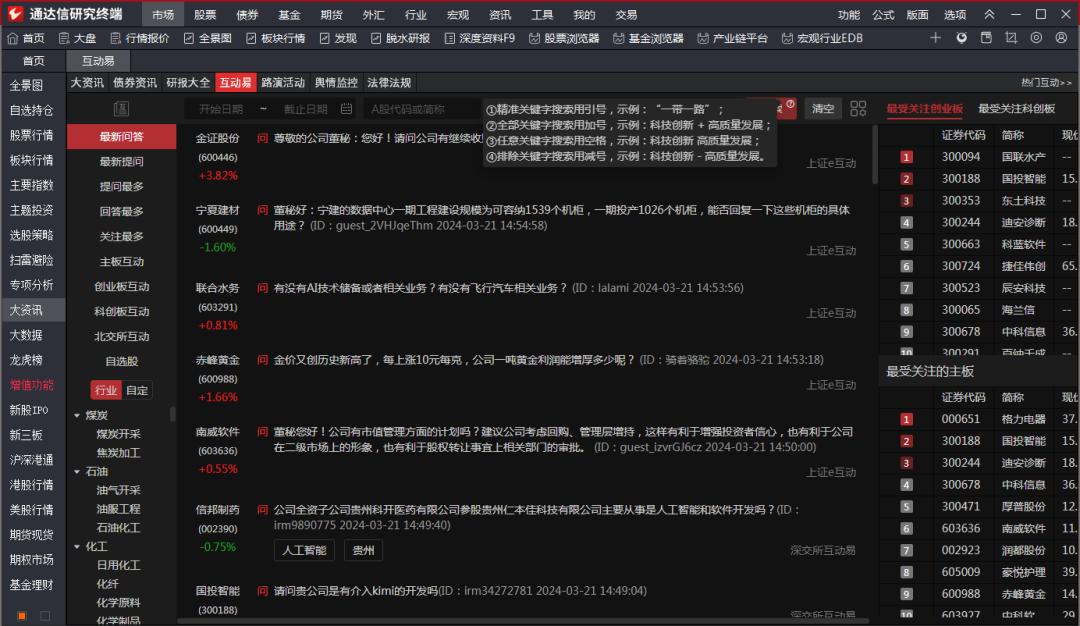Viewport: 1080px width, 626px height.
Task: Click the circular target icon in the toolbar
Action: tap(1036, 38)
